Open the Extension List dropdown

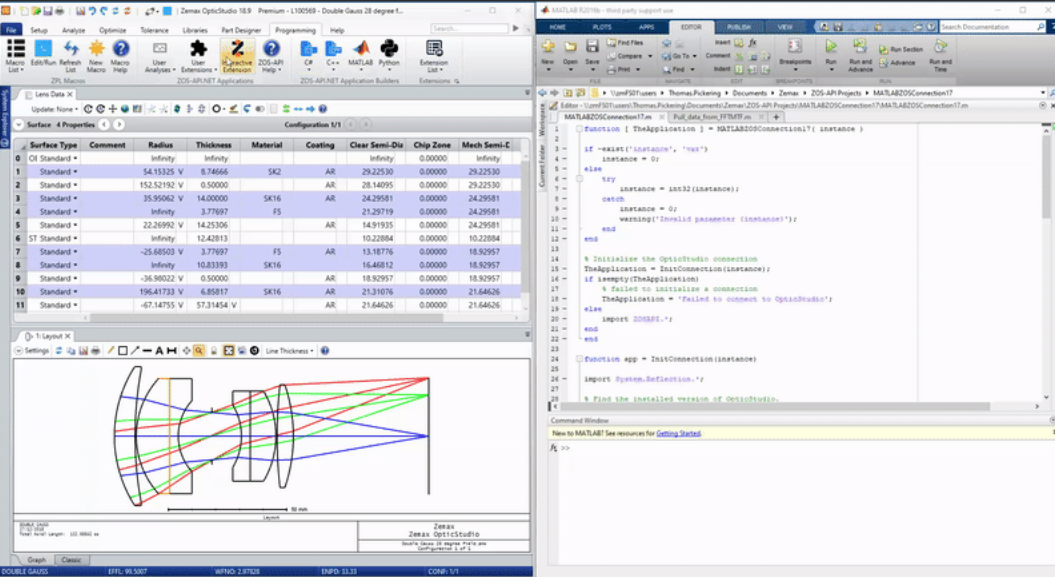click(x=434, y=56)
